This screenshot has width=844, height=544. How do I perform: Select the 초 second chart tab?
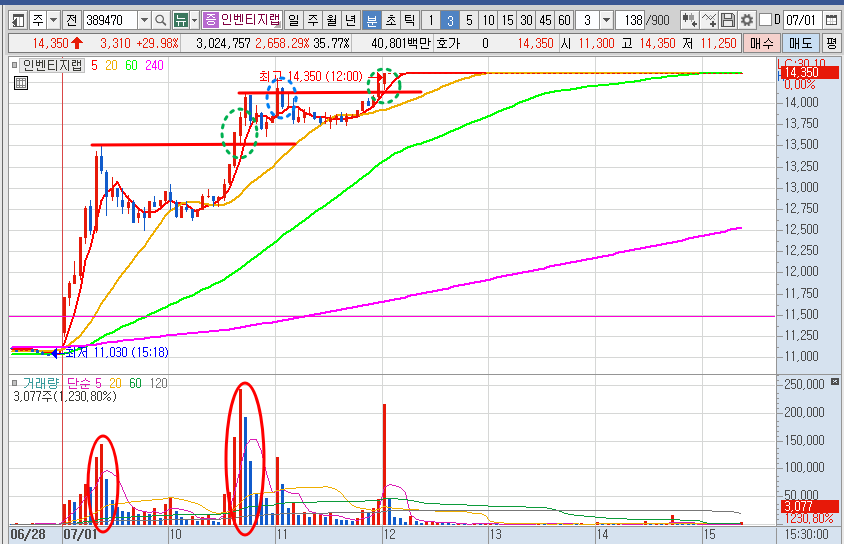[391, 20]
